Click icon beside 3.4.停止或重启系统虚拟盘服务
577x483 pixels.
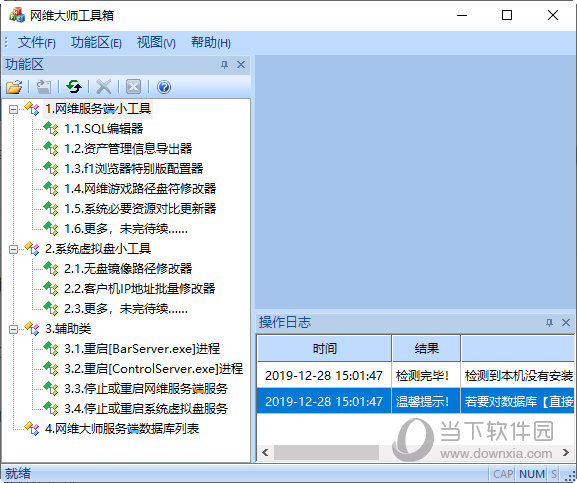[51, 408]
